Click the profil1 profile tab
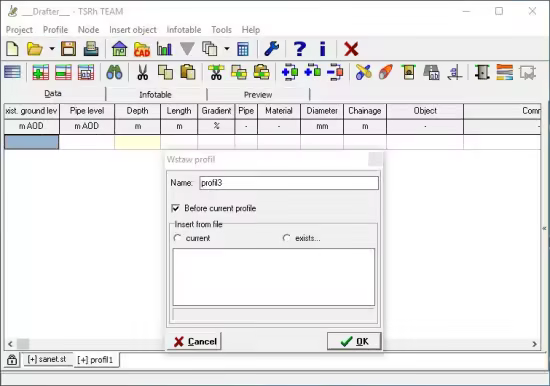 tap(95, 360)
